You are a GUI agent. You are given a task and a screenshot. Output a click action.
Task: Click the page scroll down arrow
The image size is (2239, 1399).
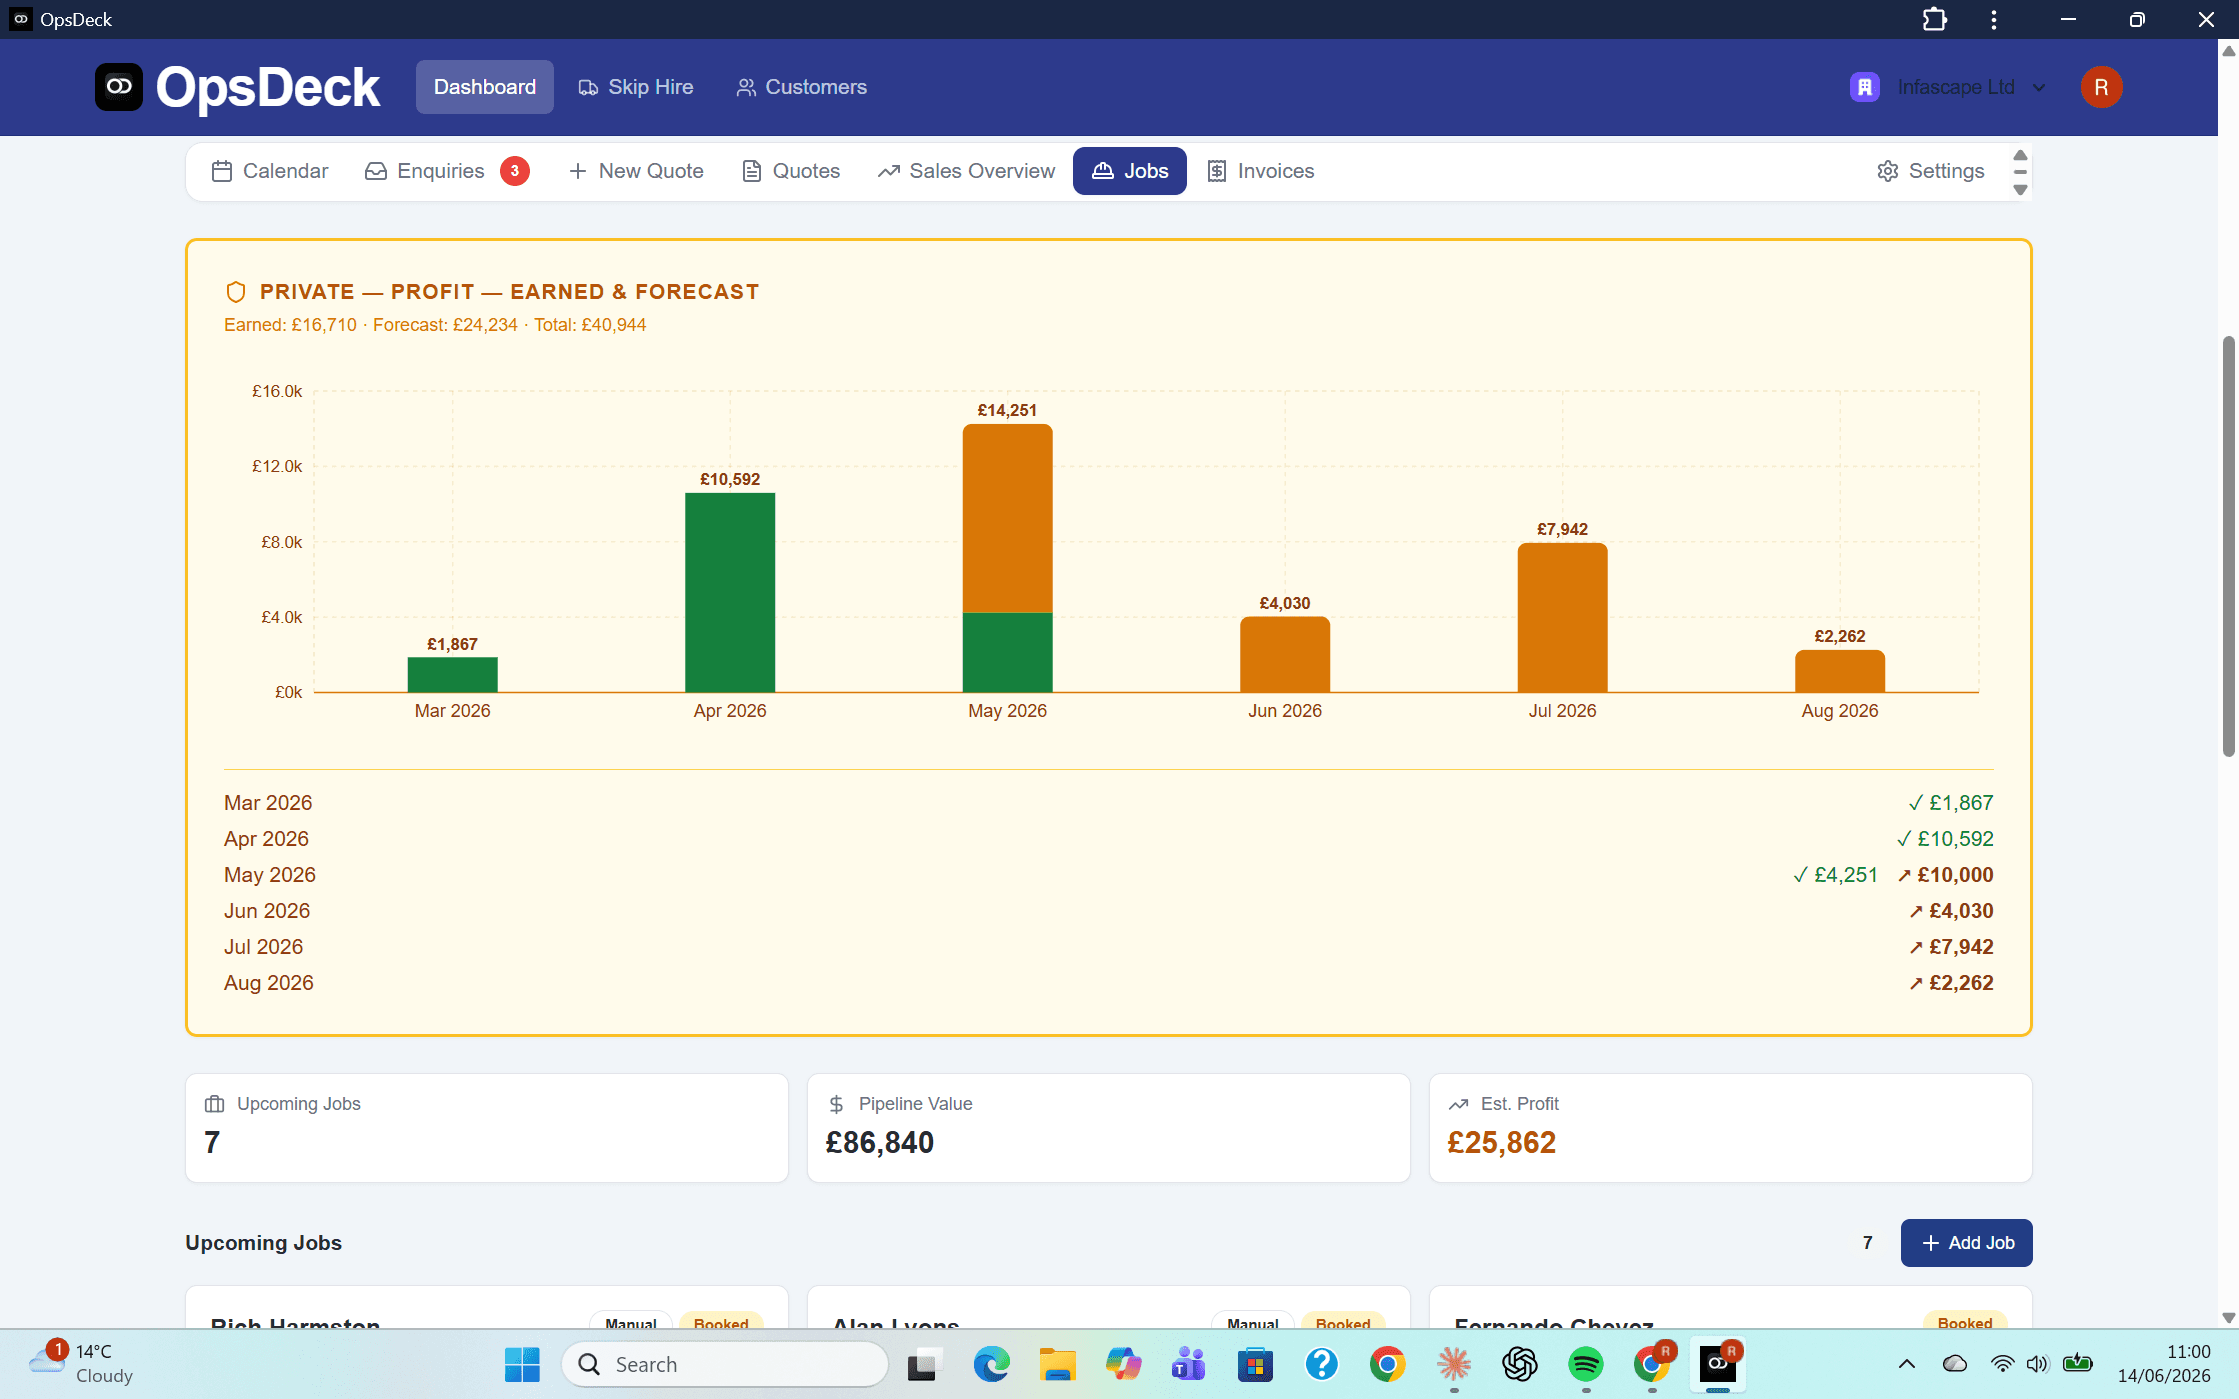(2228, 1317)
